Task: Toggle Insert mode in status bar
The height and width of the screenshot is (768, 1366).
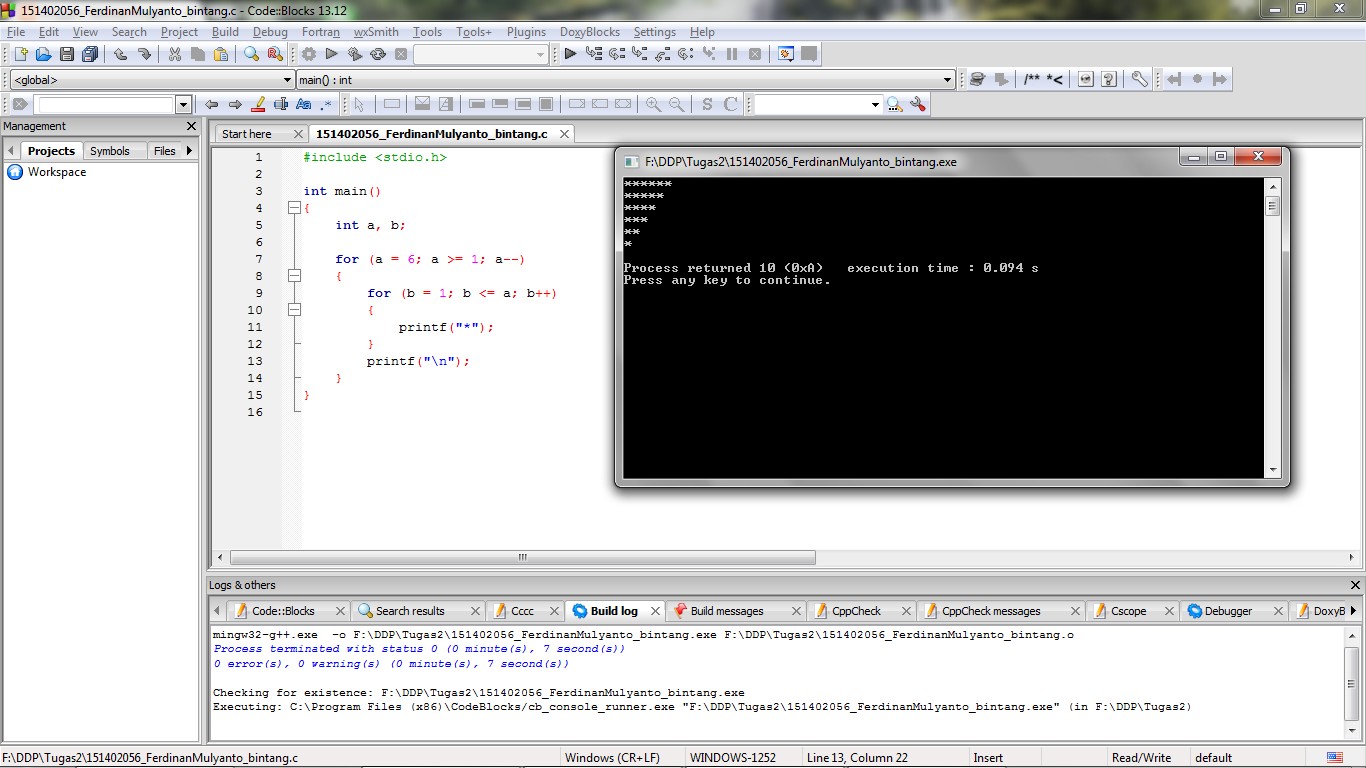Action: pyautogui.click(x=988, y=758)
